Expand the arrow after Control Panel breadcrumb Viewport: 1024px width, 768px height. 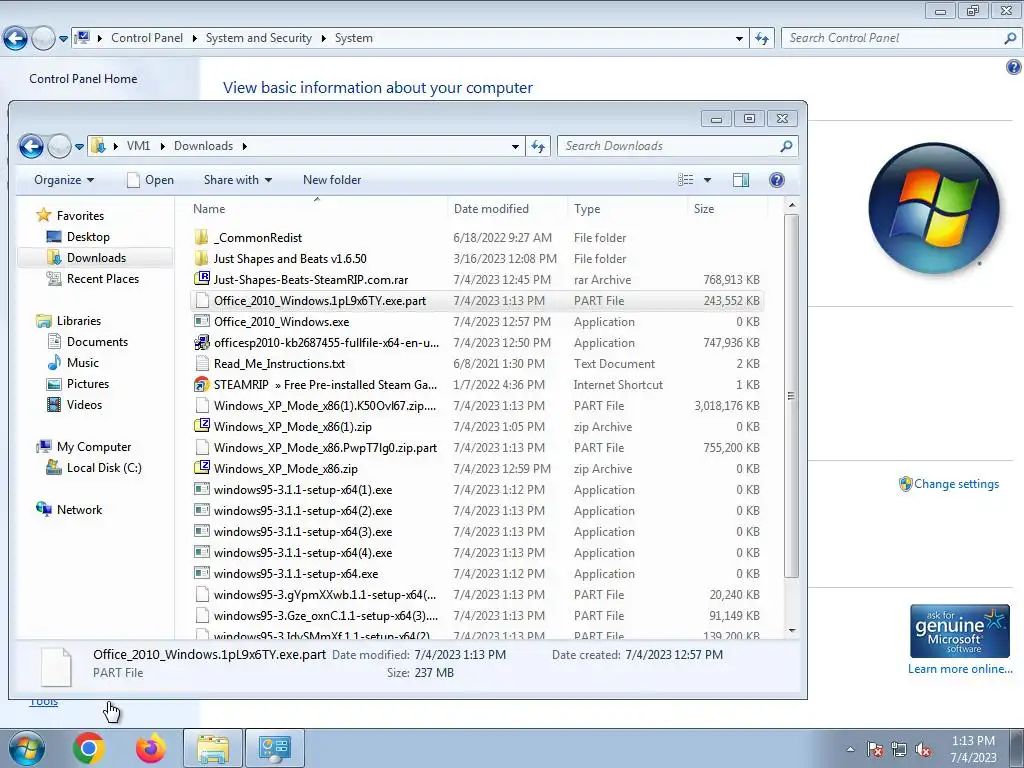coord(195,39)
